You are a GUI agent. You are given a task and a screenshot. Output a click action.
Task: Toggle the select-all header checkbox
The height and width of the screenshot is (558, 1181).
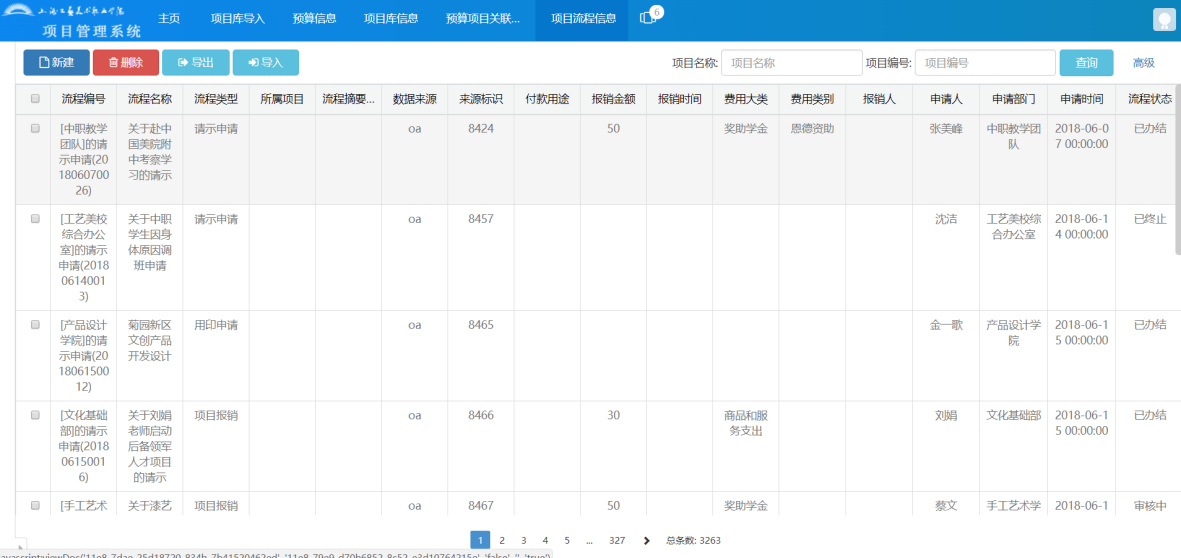click(x=35, y=98)
